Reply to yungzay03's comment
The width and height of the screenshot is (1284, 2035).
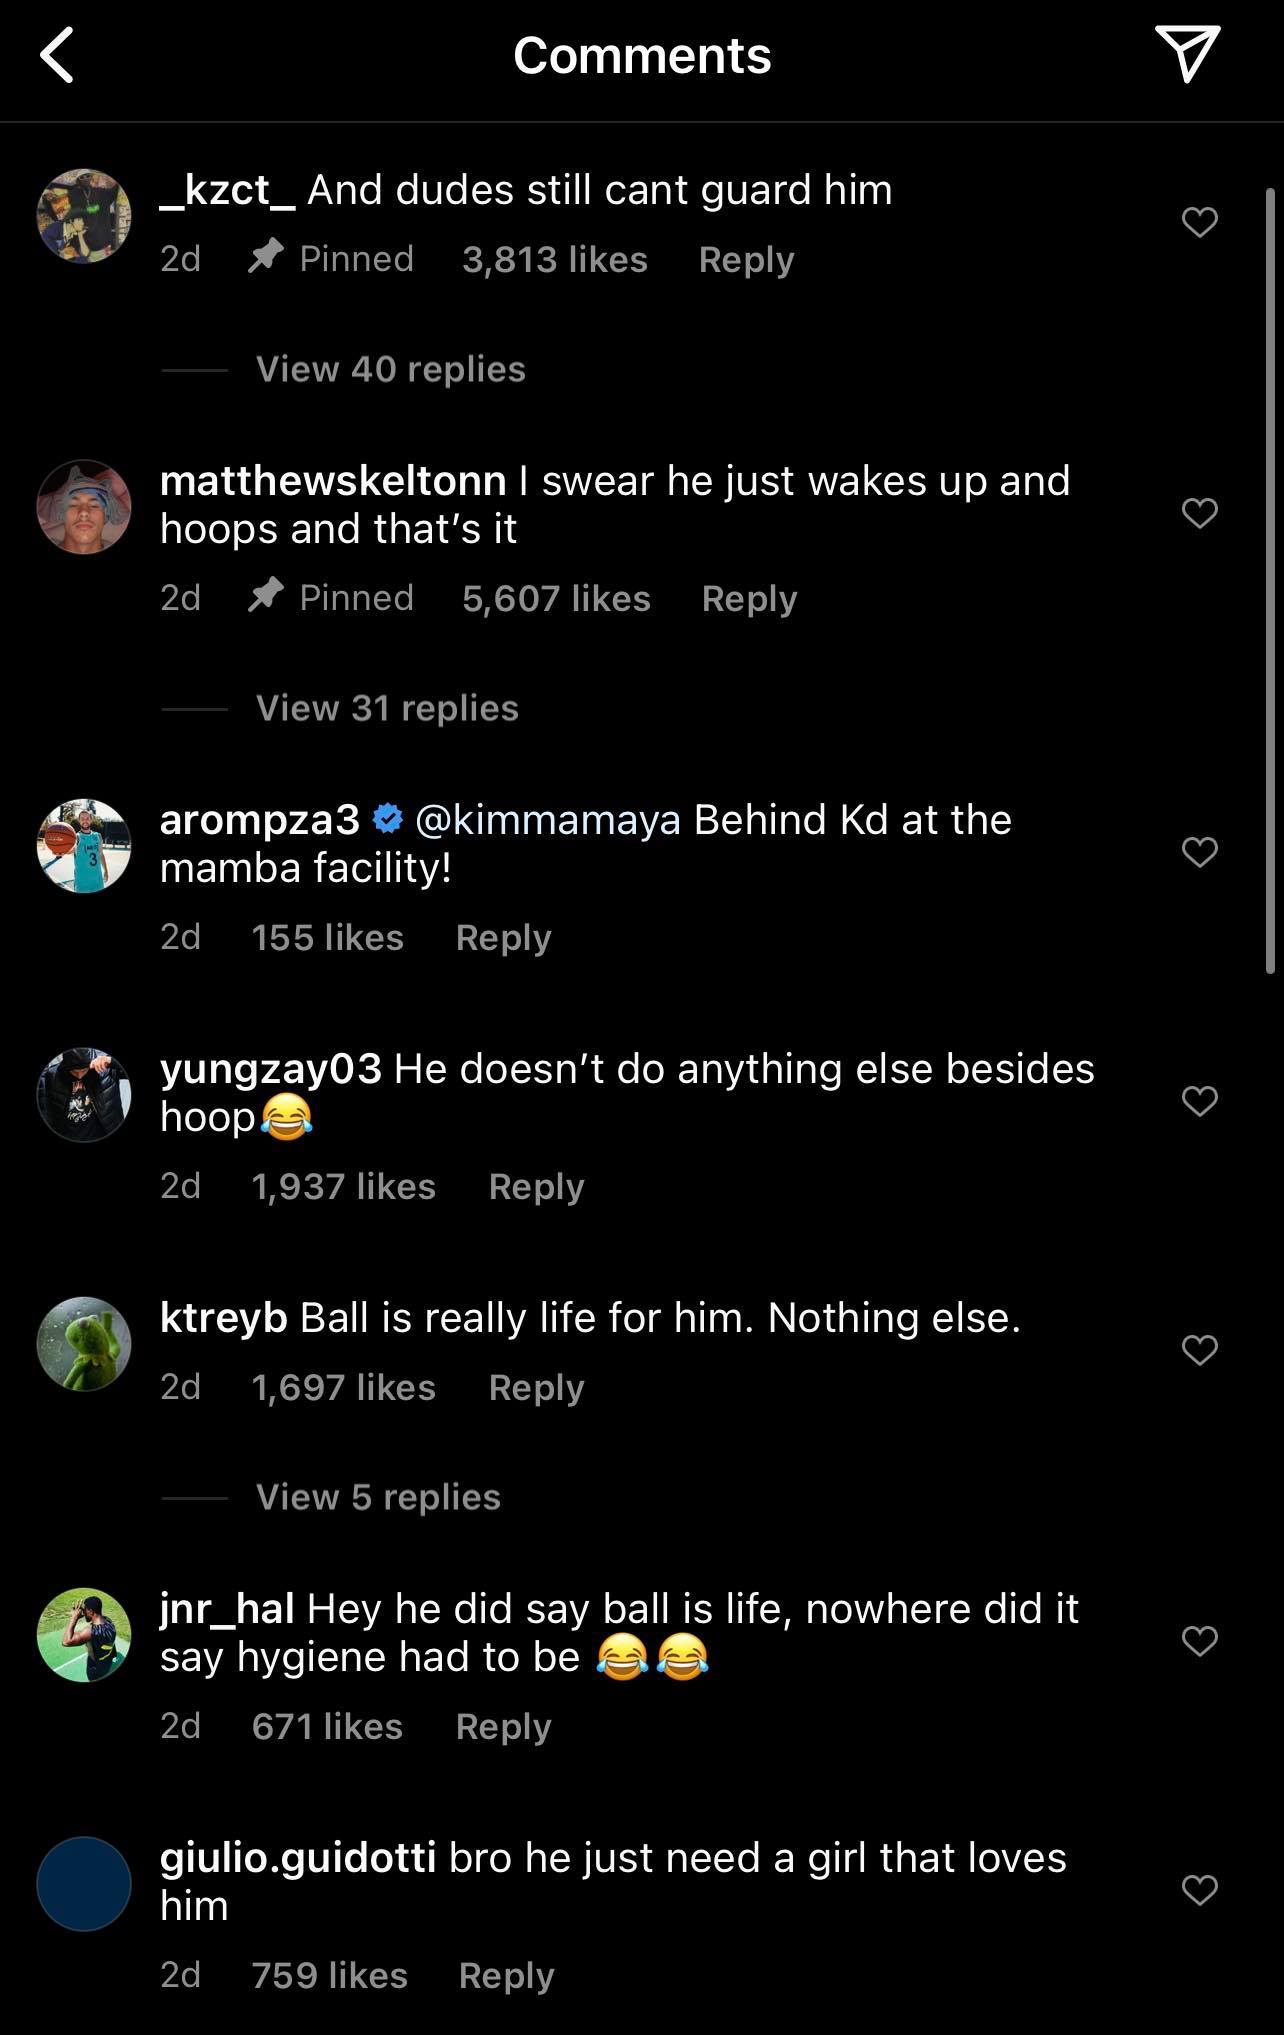click(x=536, y=1187)
